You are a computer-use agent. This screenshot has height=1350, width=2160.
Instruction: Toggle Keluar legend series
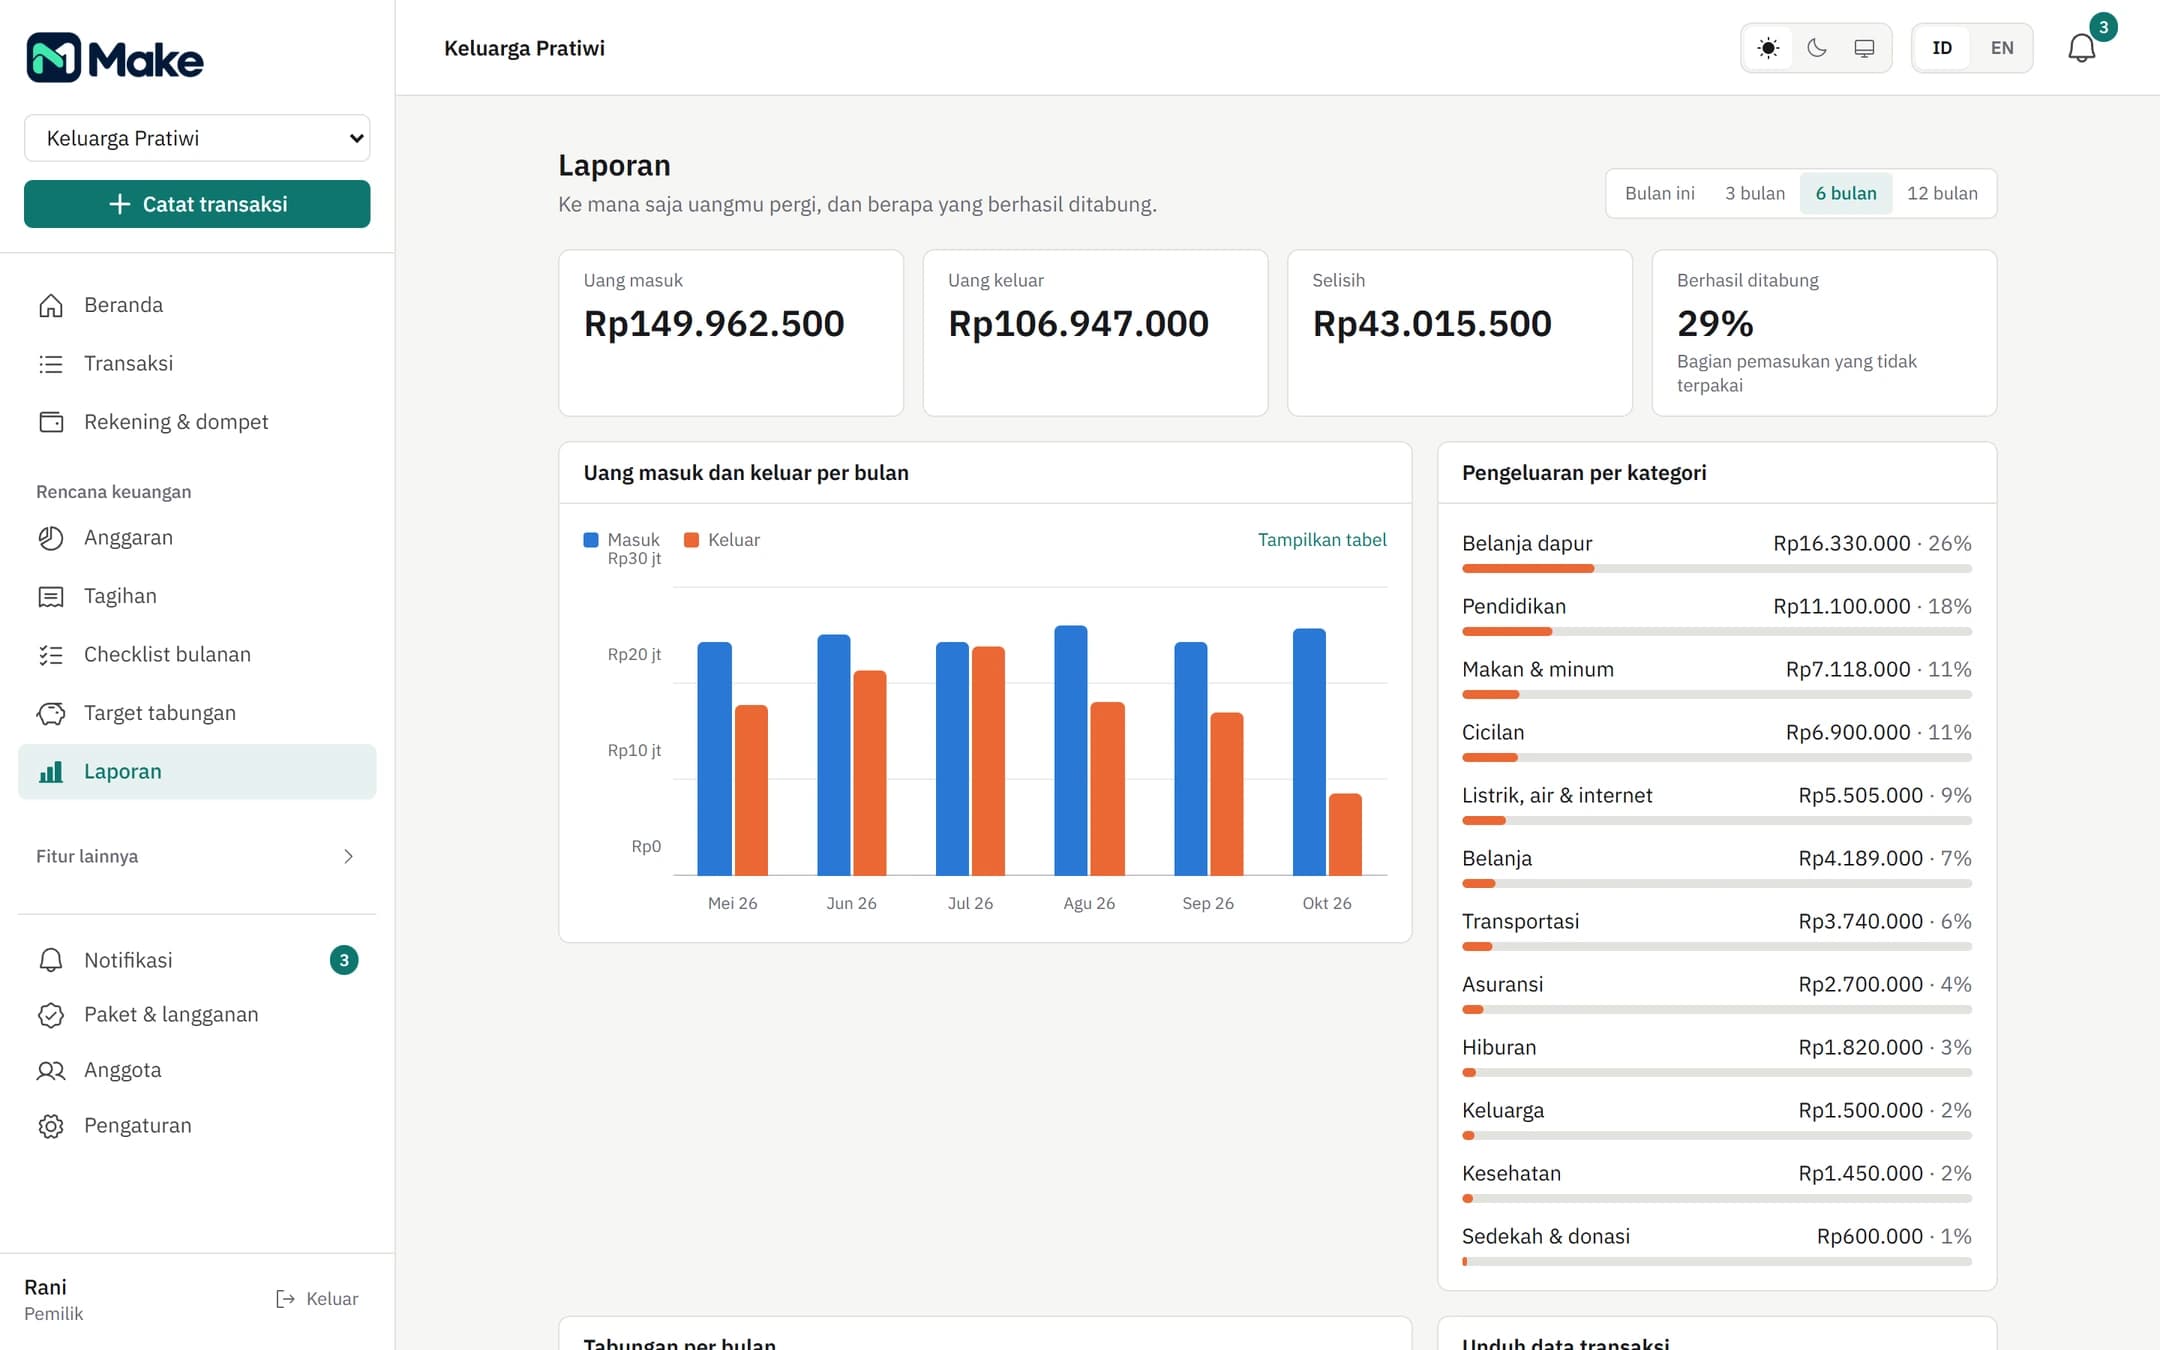click(x=722, y=540)
